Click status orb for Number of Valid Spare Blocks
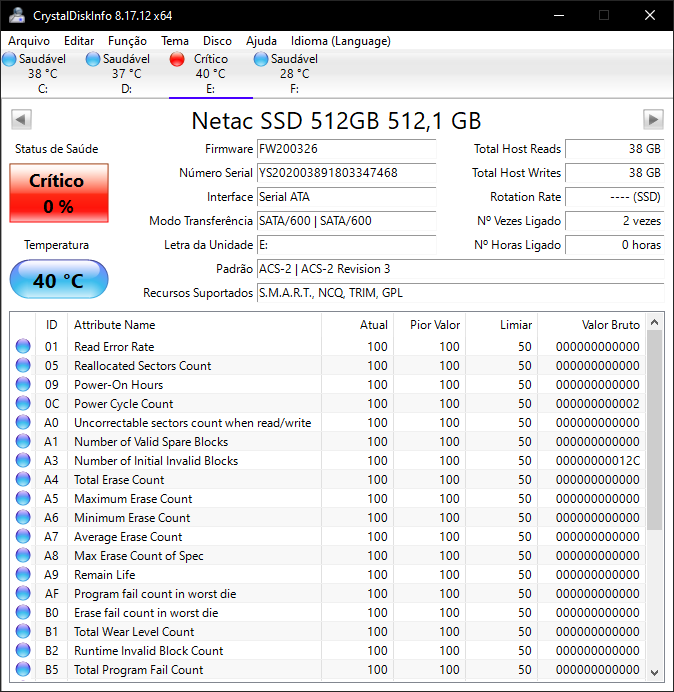Viewport: 674px width, 692px height. pyautogui.click(x=23, y=441)
